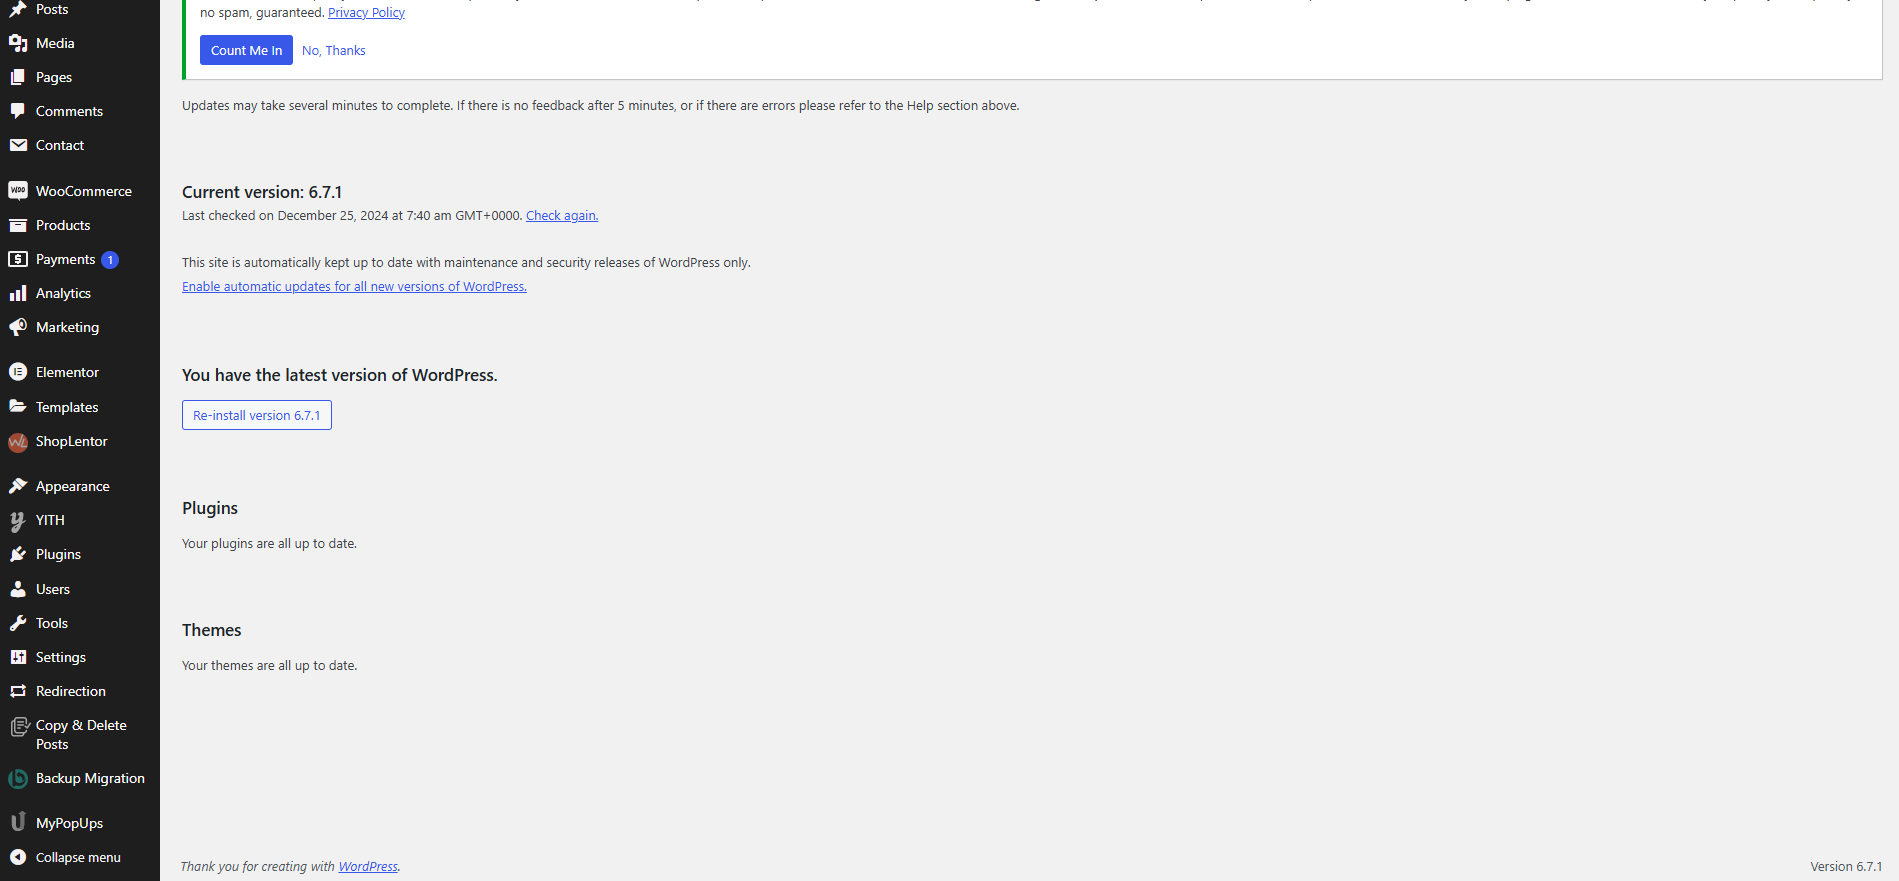The width and height of the screenshot is (1899, 881).
Task: Click the Contact envelope icon
Action: coord(18,145)
